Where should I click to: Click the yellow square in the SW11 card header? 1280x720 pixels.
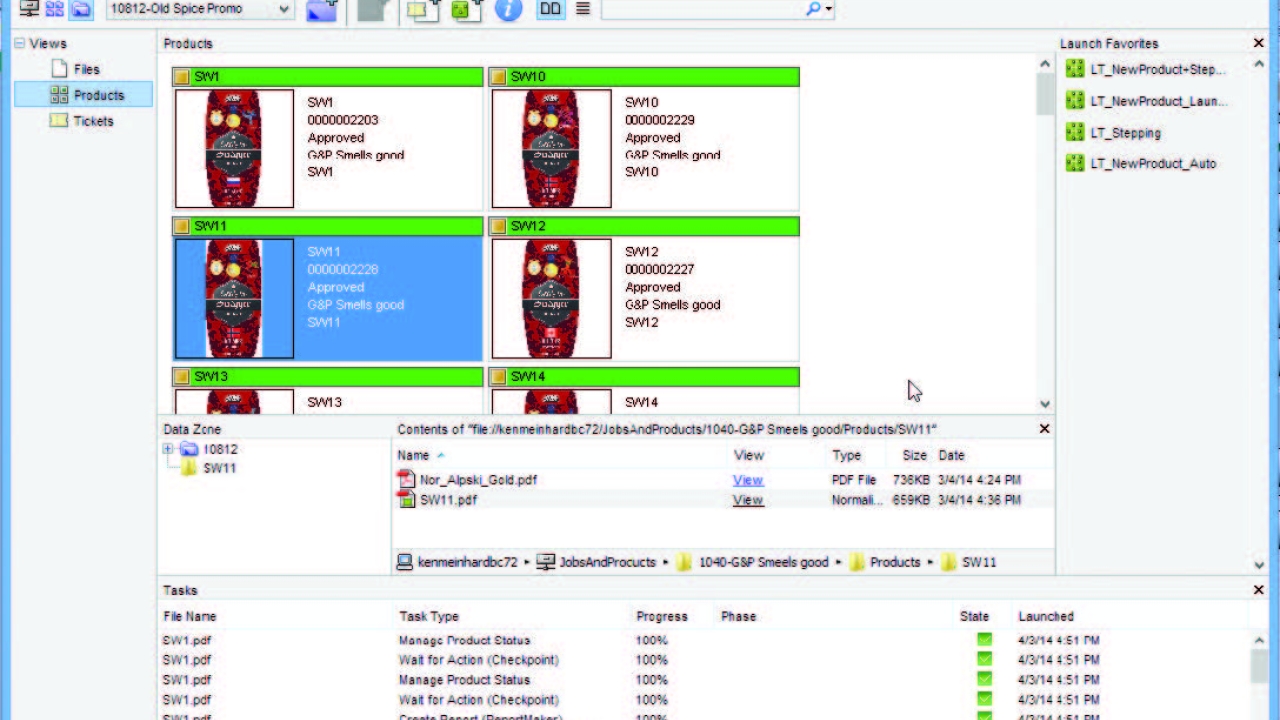click(181, 227)
